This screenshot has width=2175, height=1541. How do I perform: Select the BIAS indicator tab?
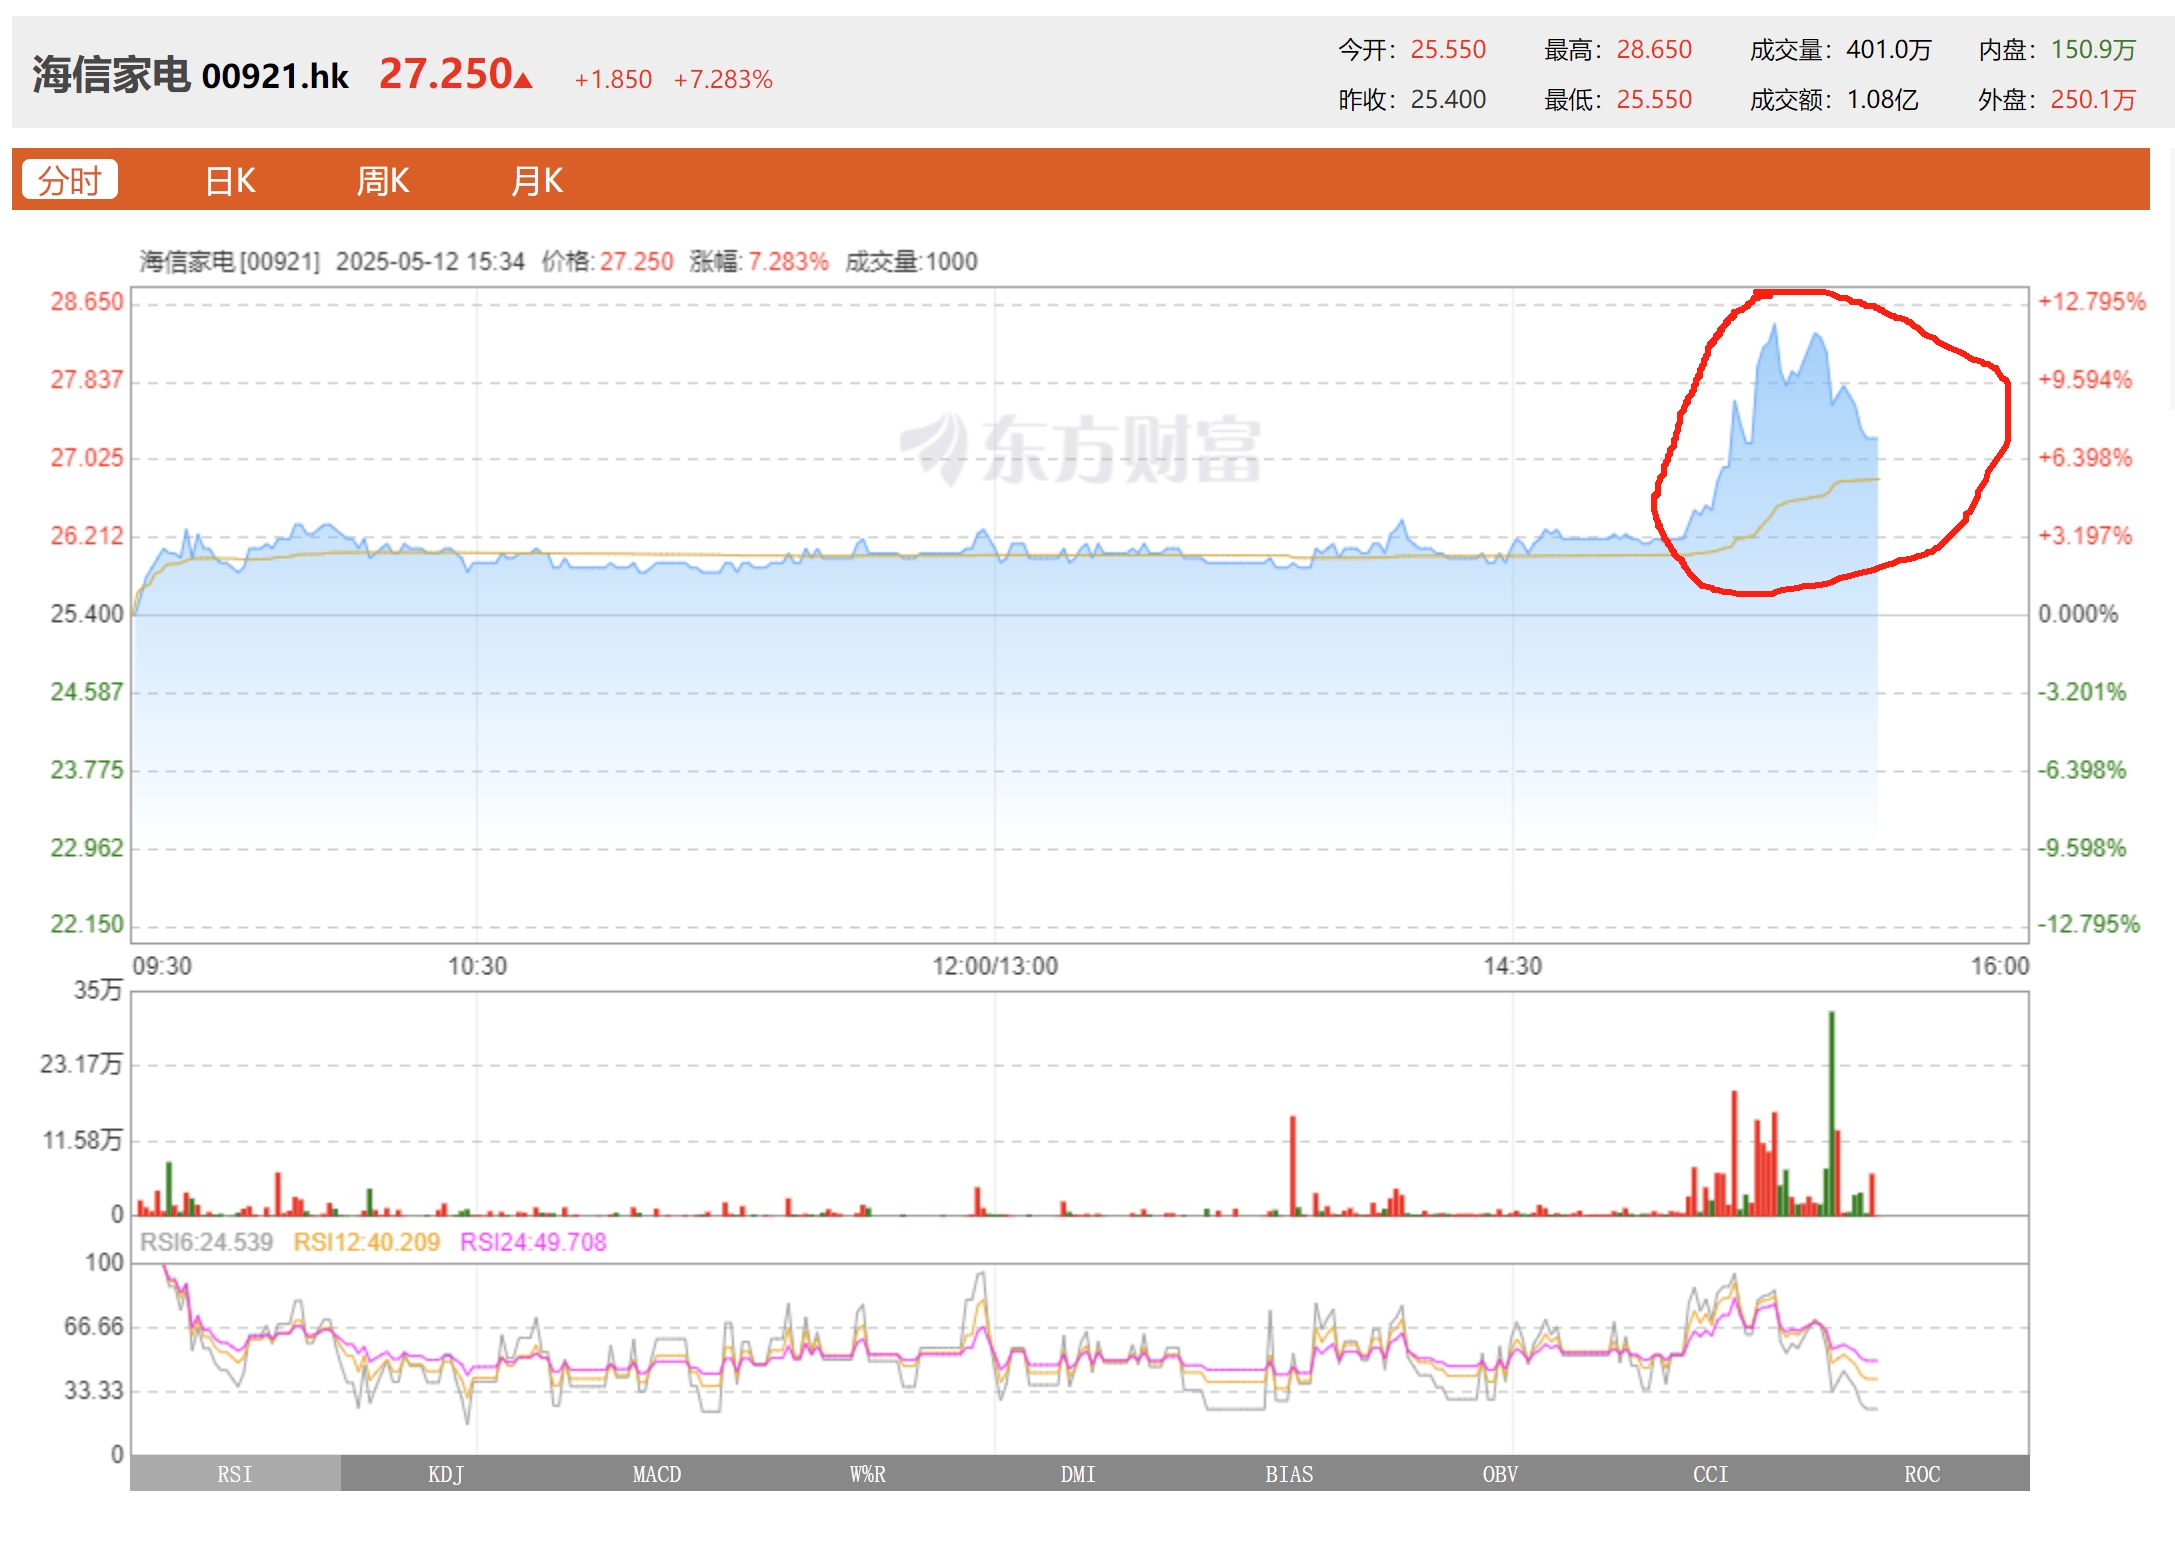pos(1289,1474)
